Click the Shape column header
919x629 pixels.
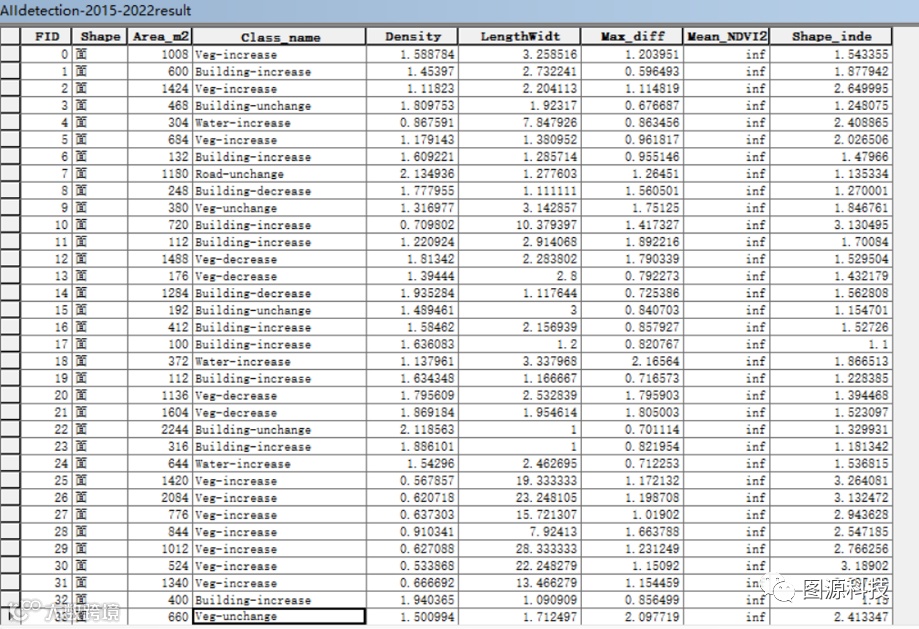click(x=100, y=36)
